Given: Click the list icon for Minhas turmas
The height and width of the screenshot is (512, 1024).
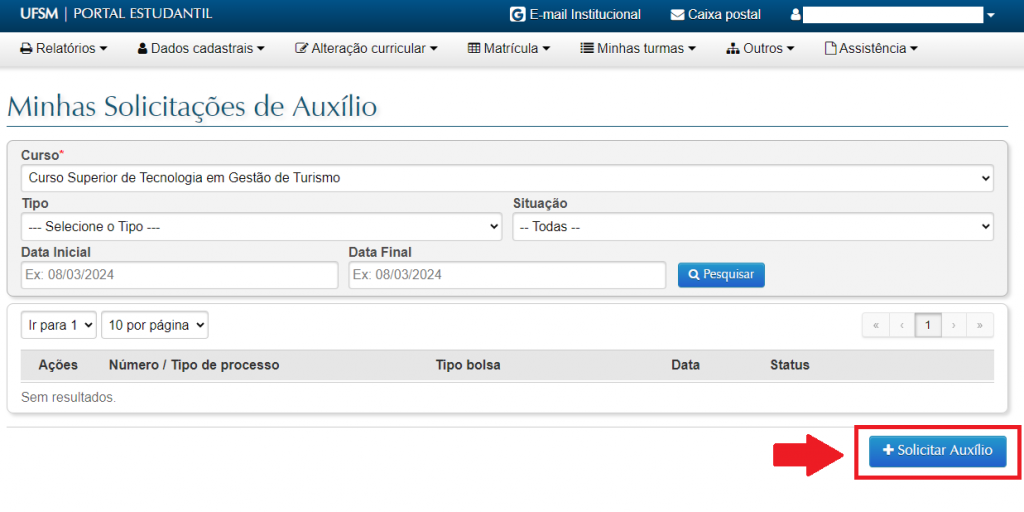Looking at the screenshot, I should [x=587, y=48].
